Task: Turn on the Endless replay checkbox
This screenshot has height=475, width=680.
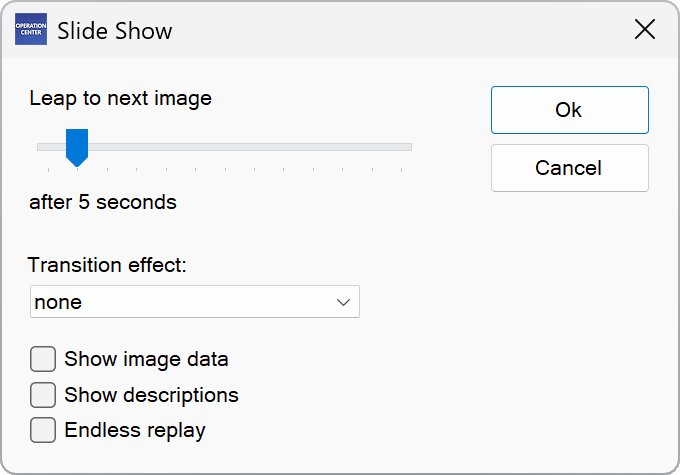Action: click(43, 431)
